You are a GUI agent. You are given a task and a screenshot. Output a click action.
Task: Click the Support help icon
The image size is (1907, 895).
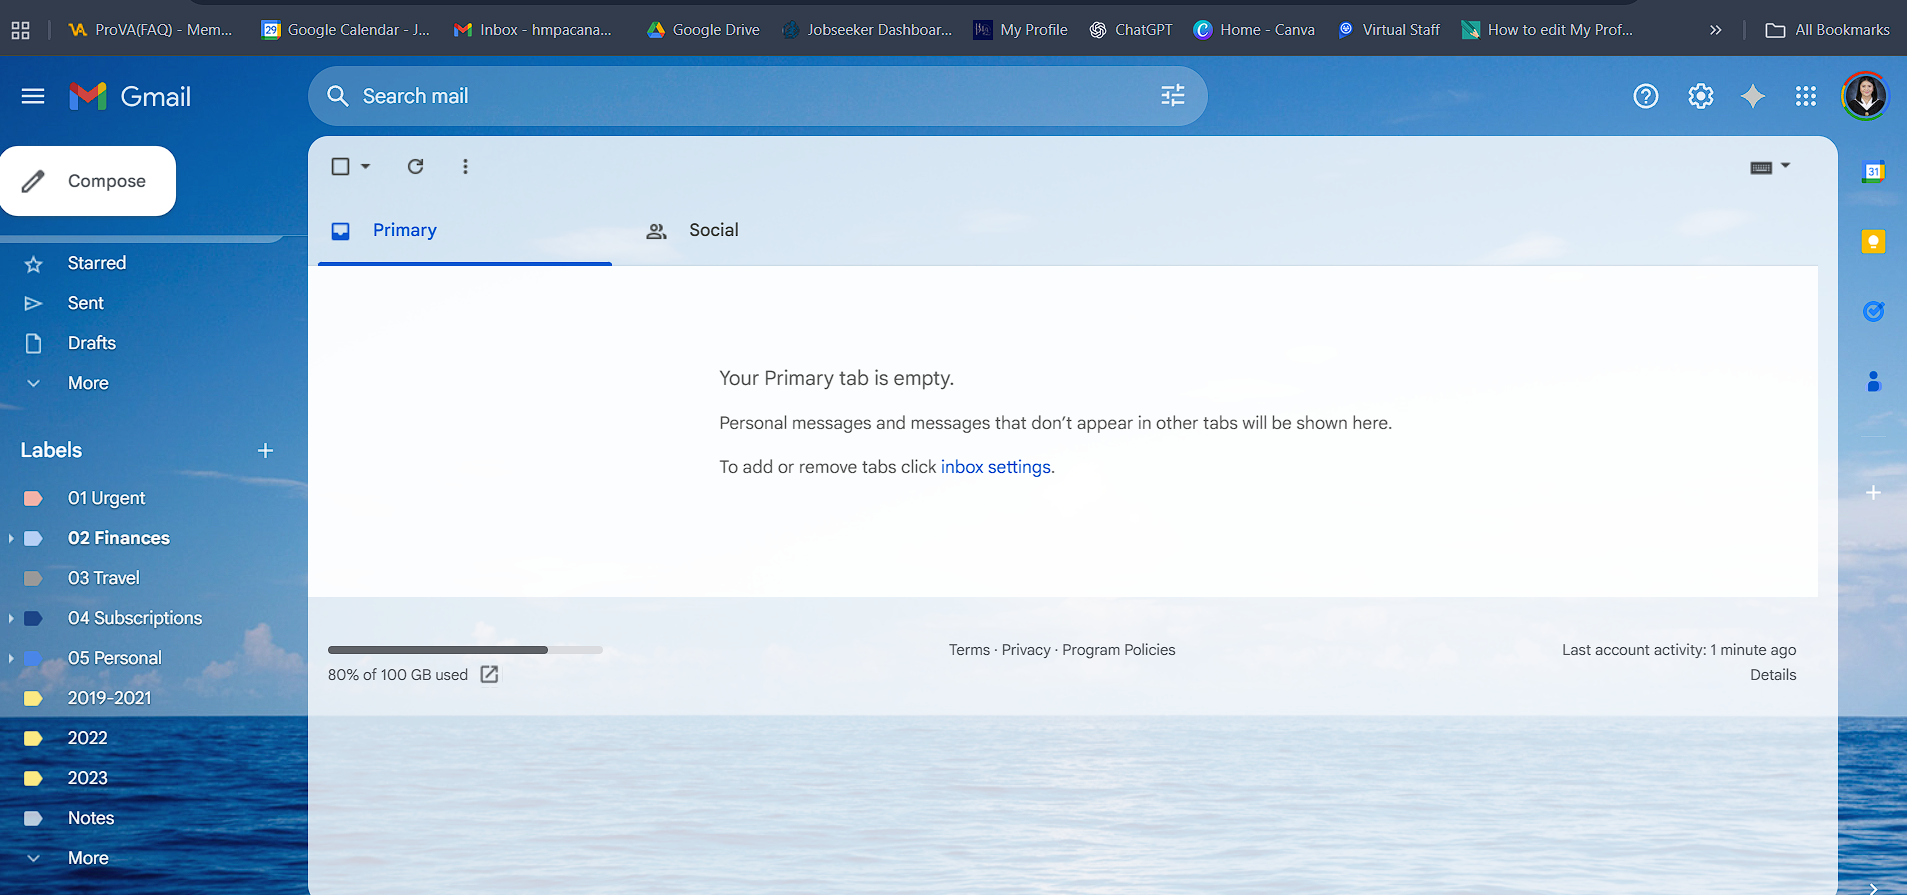coord(1645,96)
